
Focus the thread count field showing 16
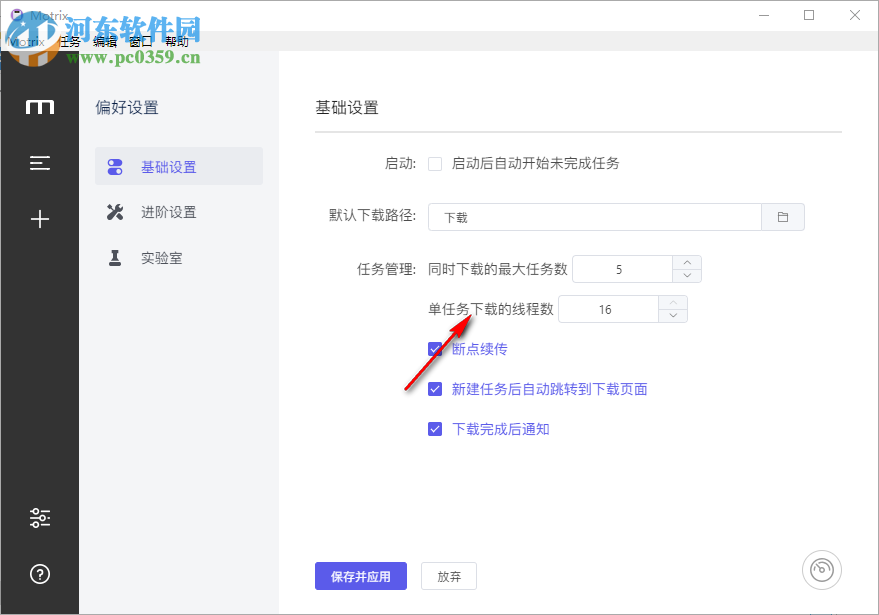(x=608, y=309)
